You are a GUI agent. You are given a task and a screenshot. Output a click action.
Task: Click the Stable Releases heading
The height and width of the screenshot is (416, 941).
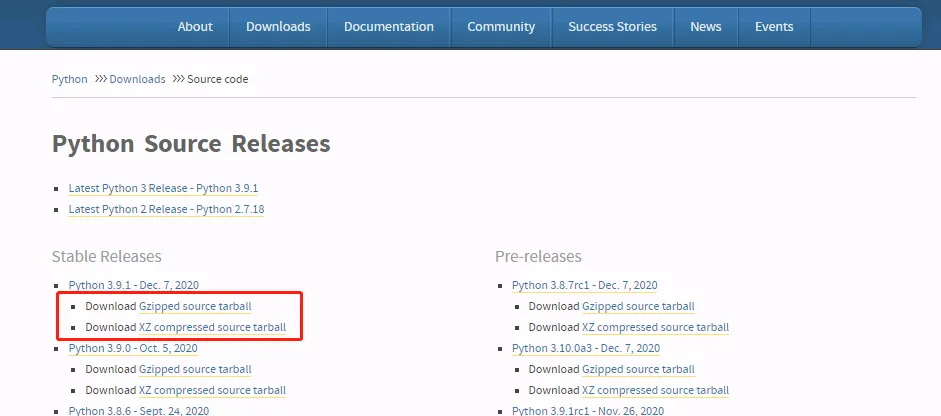click(x=107, y=256)
